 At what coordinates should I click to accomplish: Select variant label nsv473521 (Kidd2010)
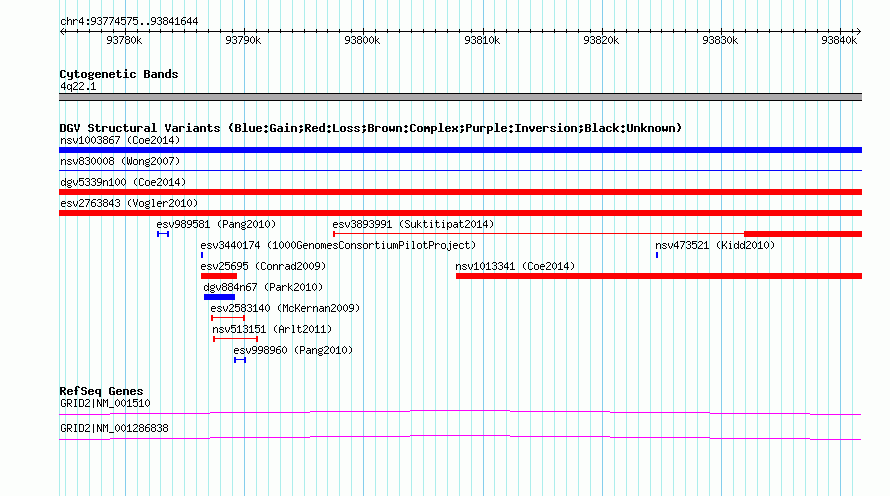point(715,245)
